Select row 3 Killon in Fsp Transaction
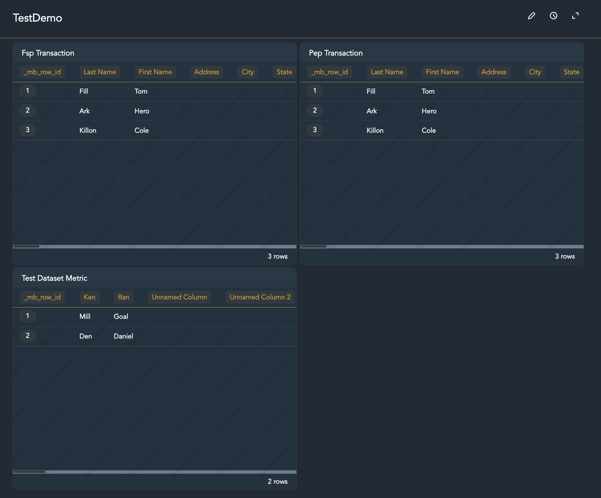The height and width of the screenshot is (498, 601). point(88,130)
